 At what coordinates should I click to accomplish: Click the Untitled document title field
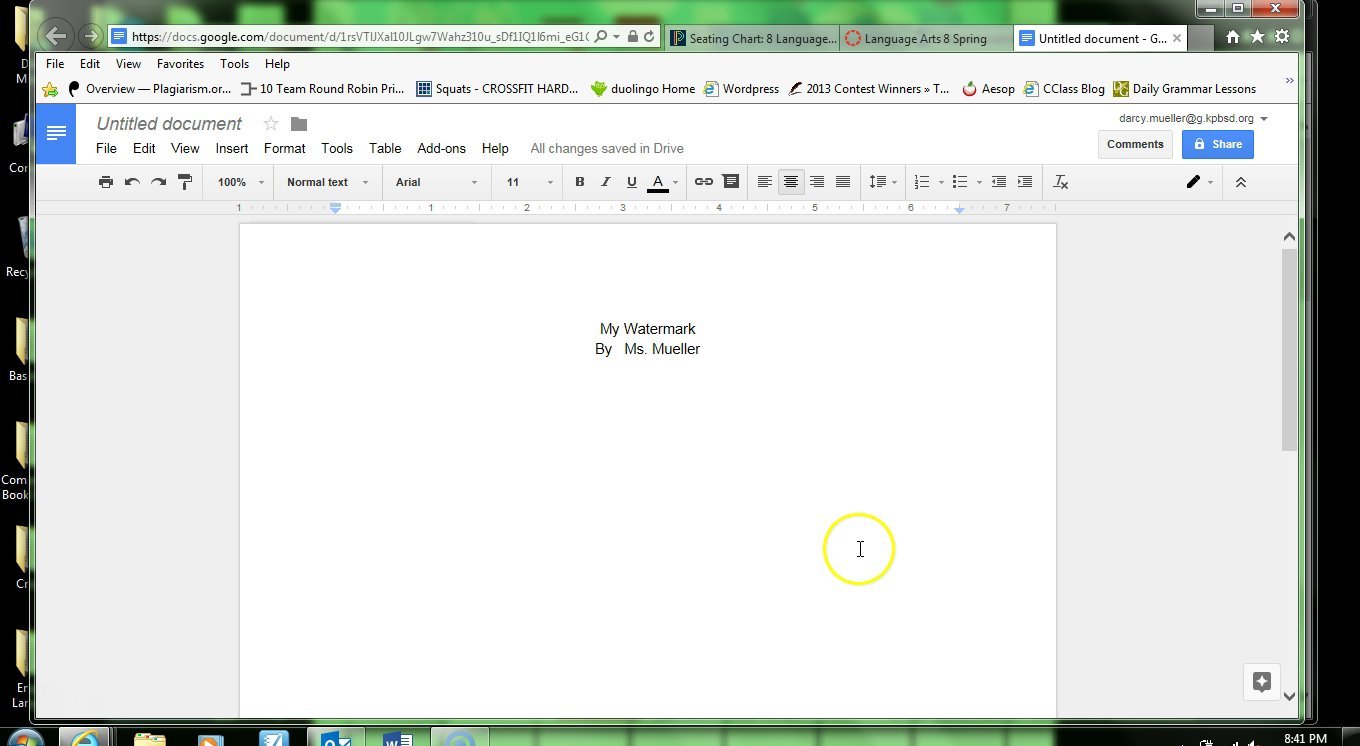(169, 124)
